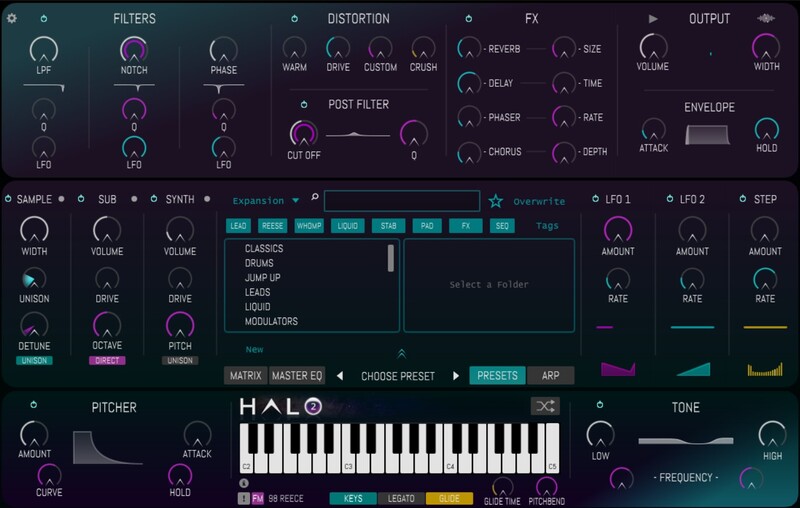Click the LPF filter shape graphic
800x508 pixels.
44,88
